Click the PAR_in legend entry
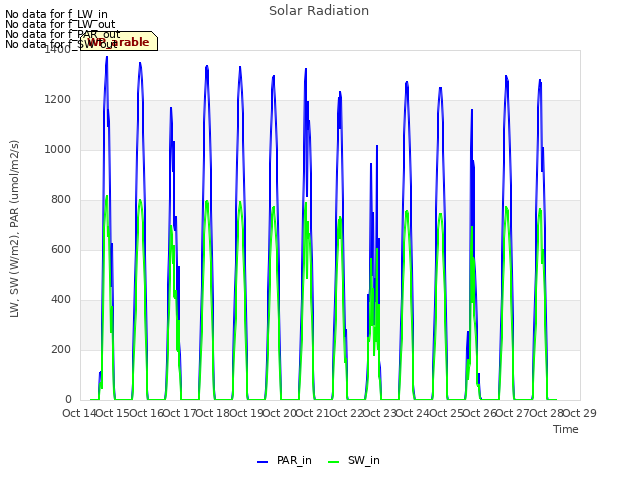 coord(284,460)
